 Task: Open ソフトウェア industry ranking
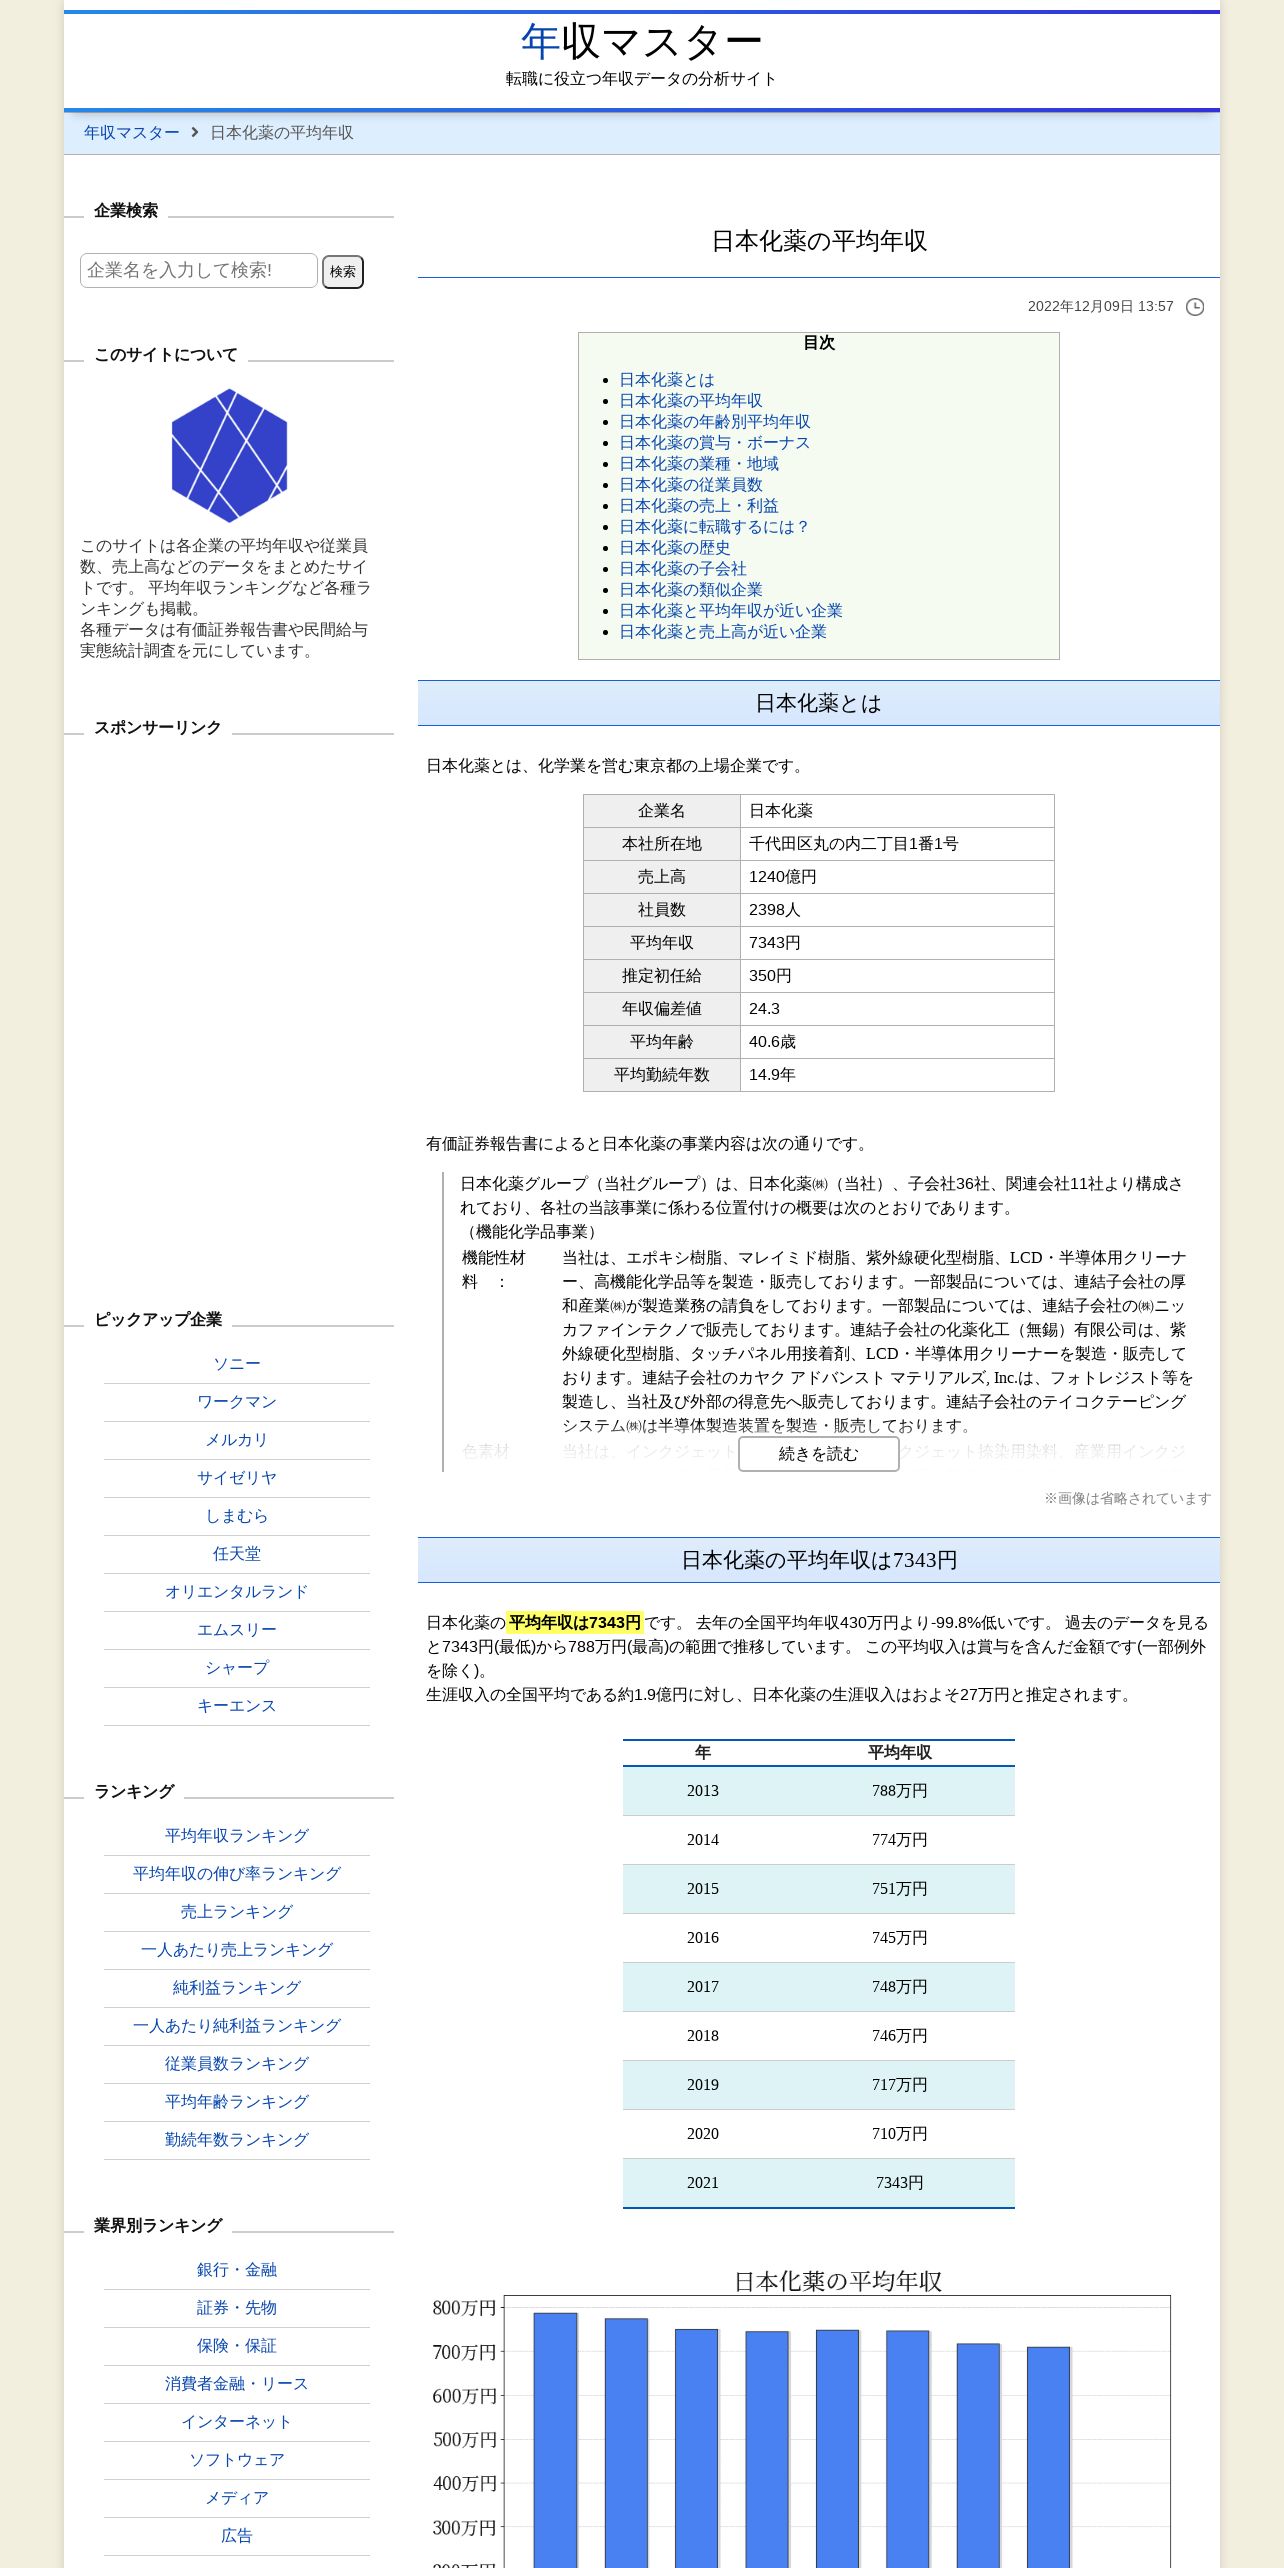tap(237, 2460)
